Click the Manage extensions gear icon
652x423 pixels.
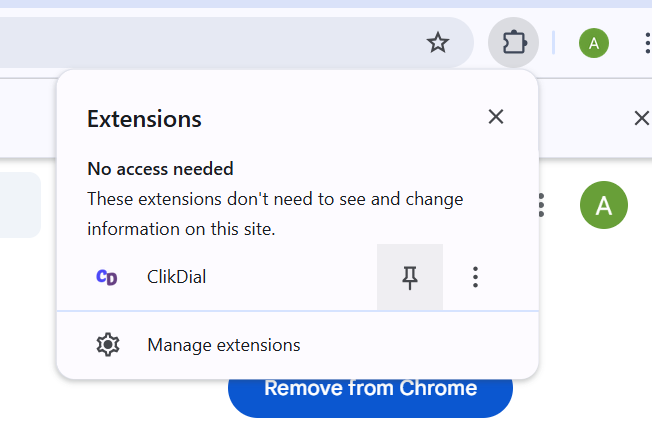pyautogui.click(x=108, y=344)
